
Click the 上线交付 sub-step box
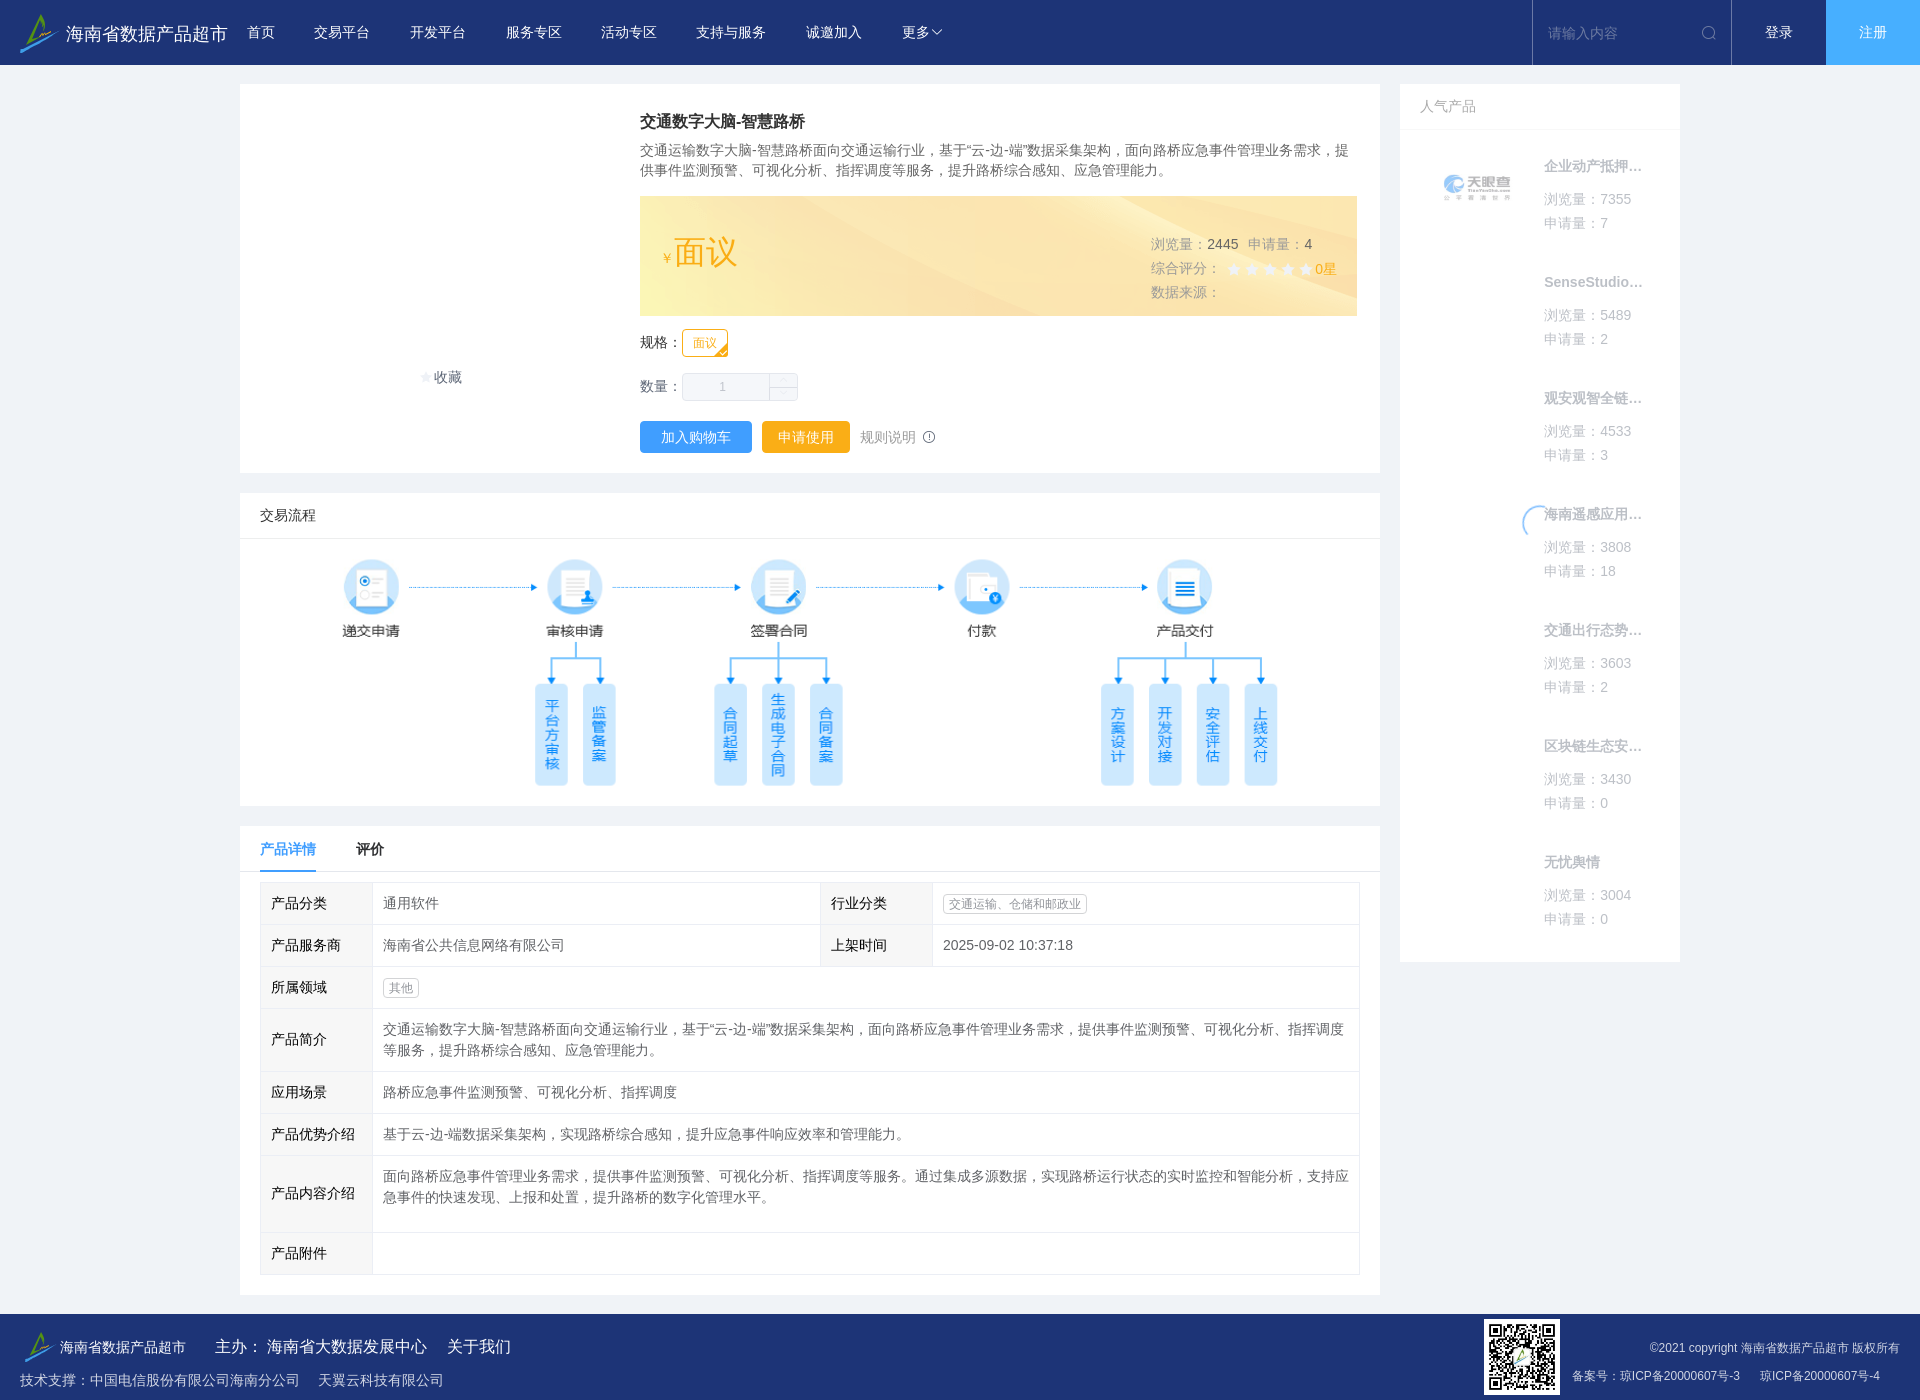tap(1261, 735)
